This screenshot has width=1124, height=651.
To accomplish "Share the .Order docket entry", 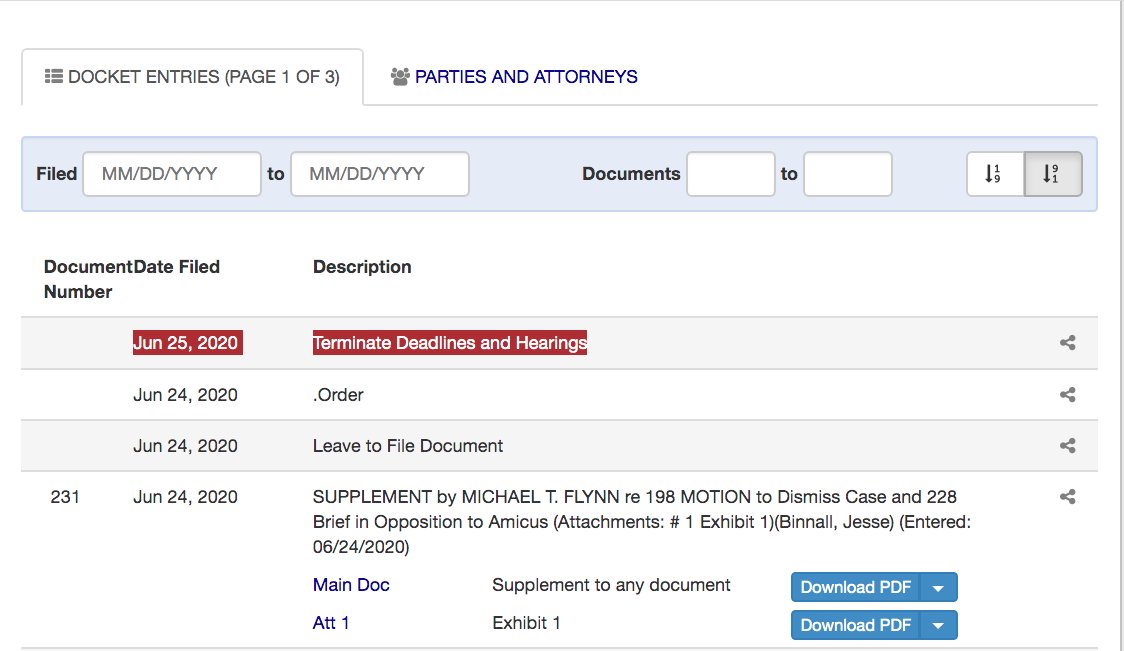I will click(1067, 394).
